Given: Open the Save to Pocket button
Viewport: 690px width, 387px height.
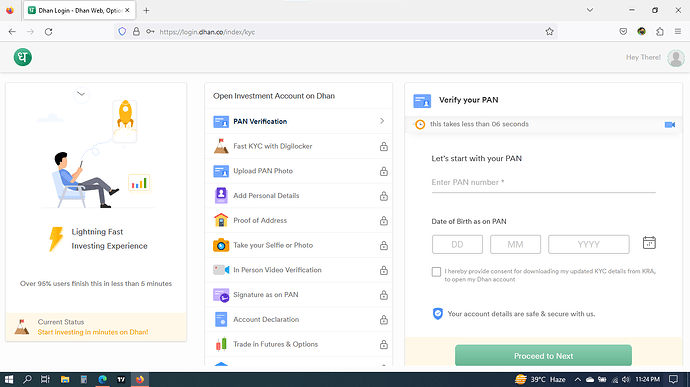Looking at the screenshot, I should click(x=623, y=32).
